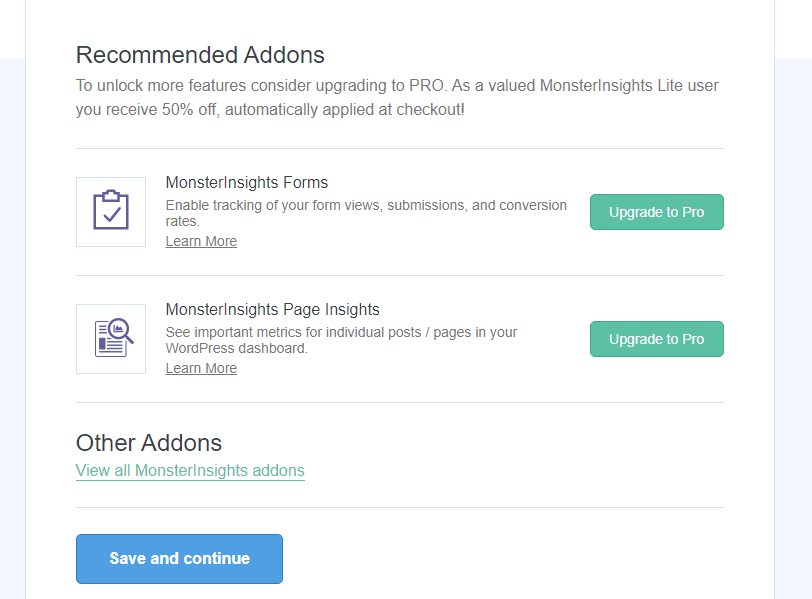
Task: Select the MonsterInsights Forms addon title
Action: click(246, 182)
